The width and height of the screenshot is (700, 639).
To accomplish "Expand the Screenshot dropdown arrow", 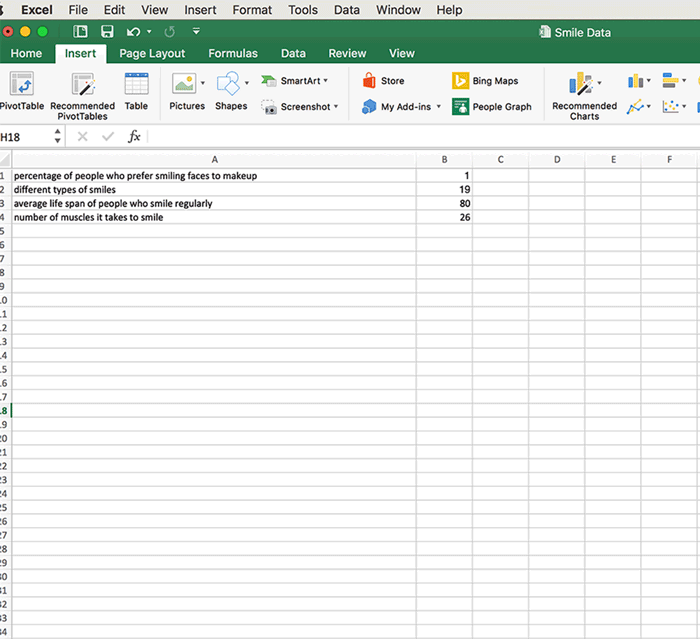I will [x=336, y=107].
